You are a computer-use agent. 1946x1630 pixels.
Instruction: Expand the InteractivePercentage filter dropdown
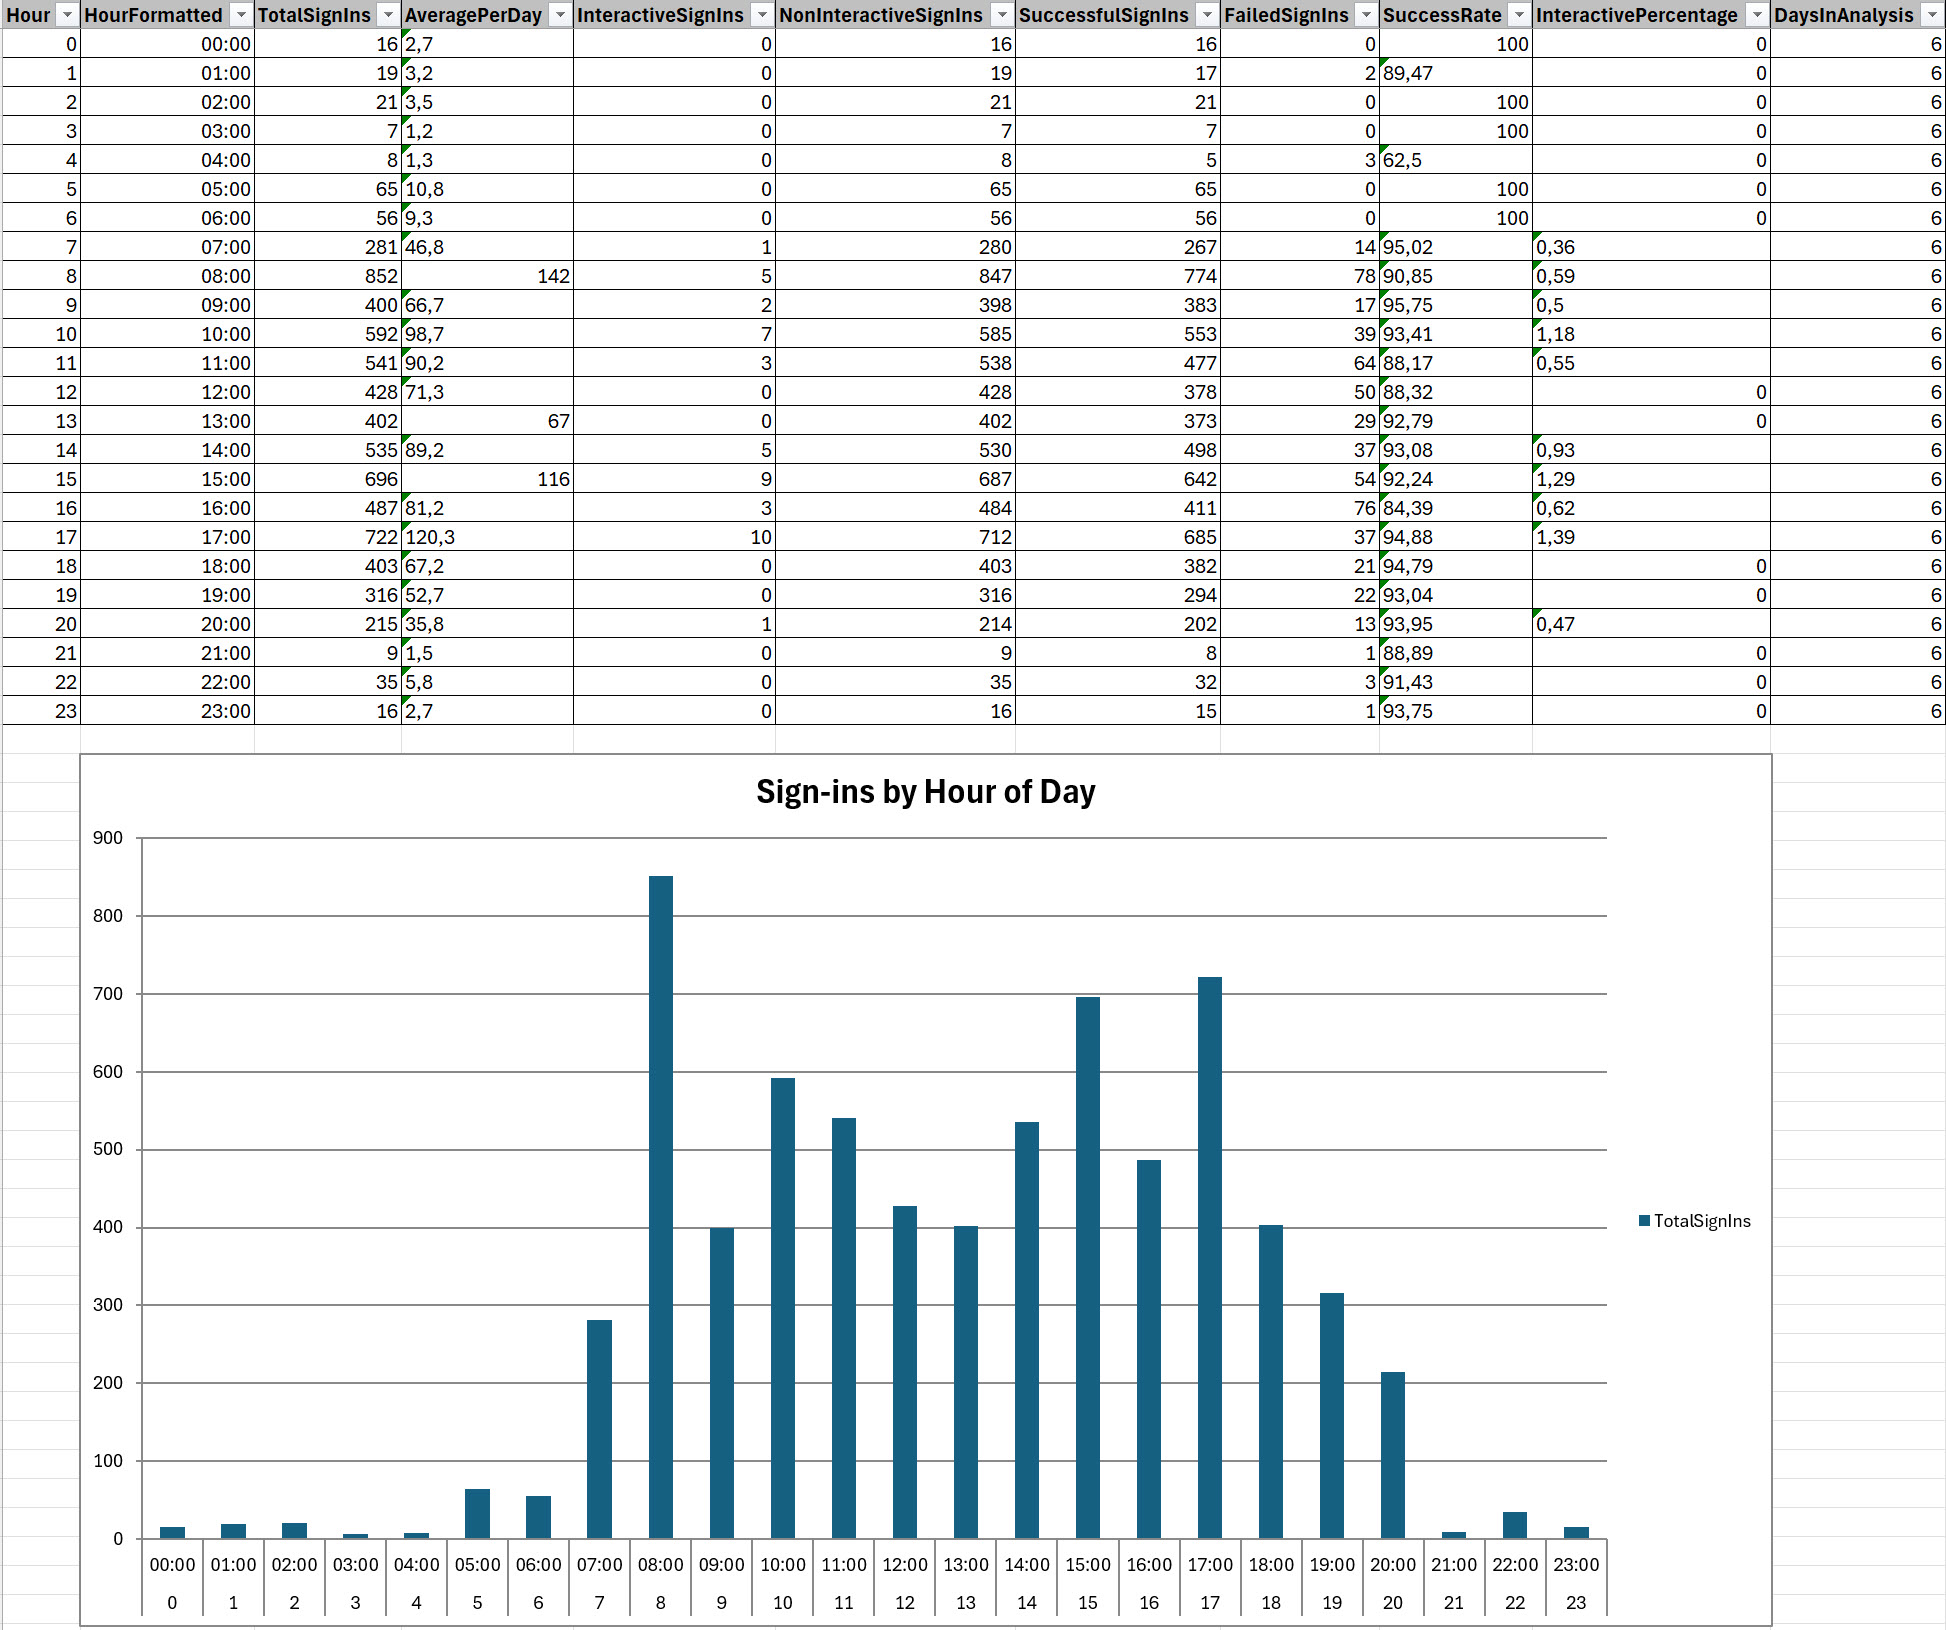pos(1757,15)
